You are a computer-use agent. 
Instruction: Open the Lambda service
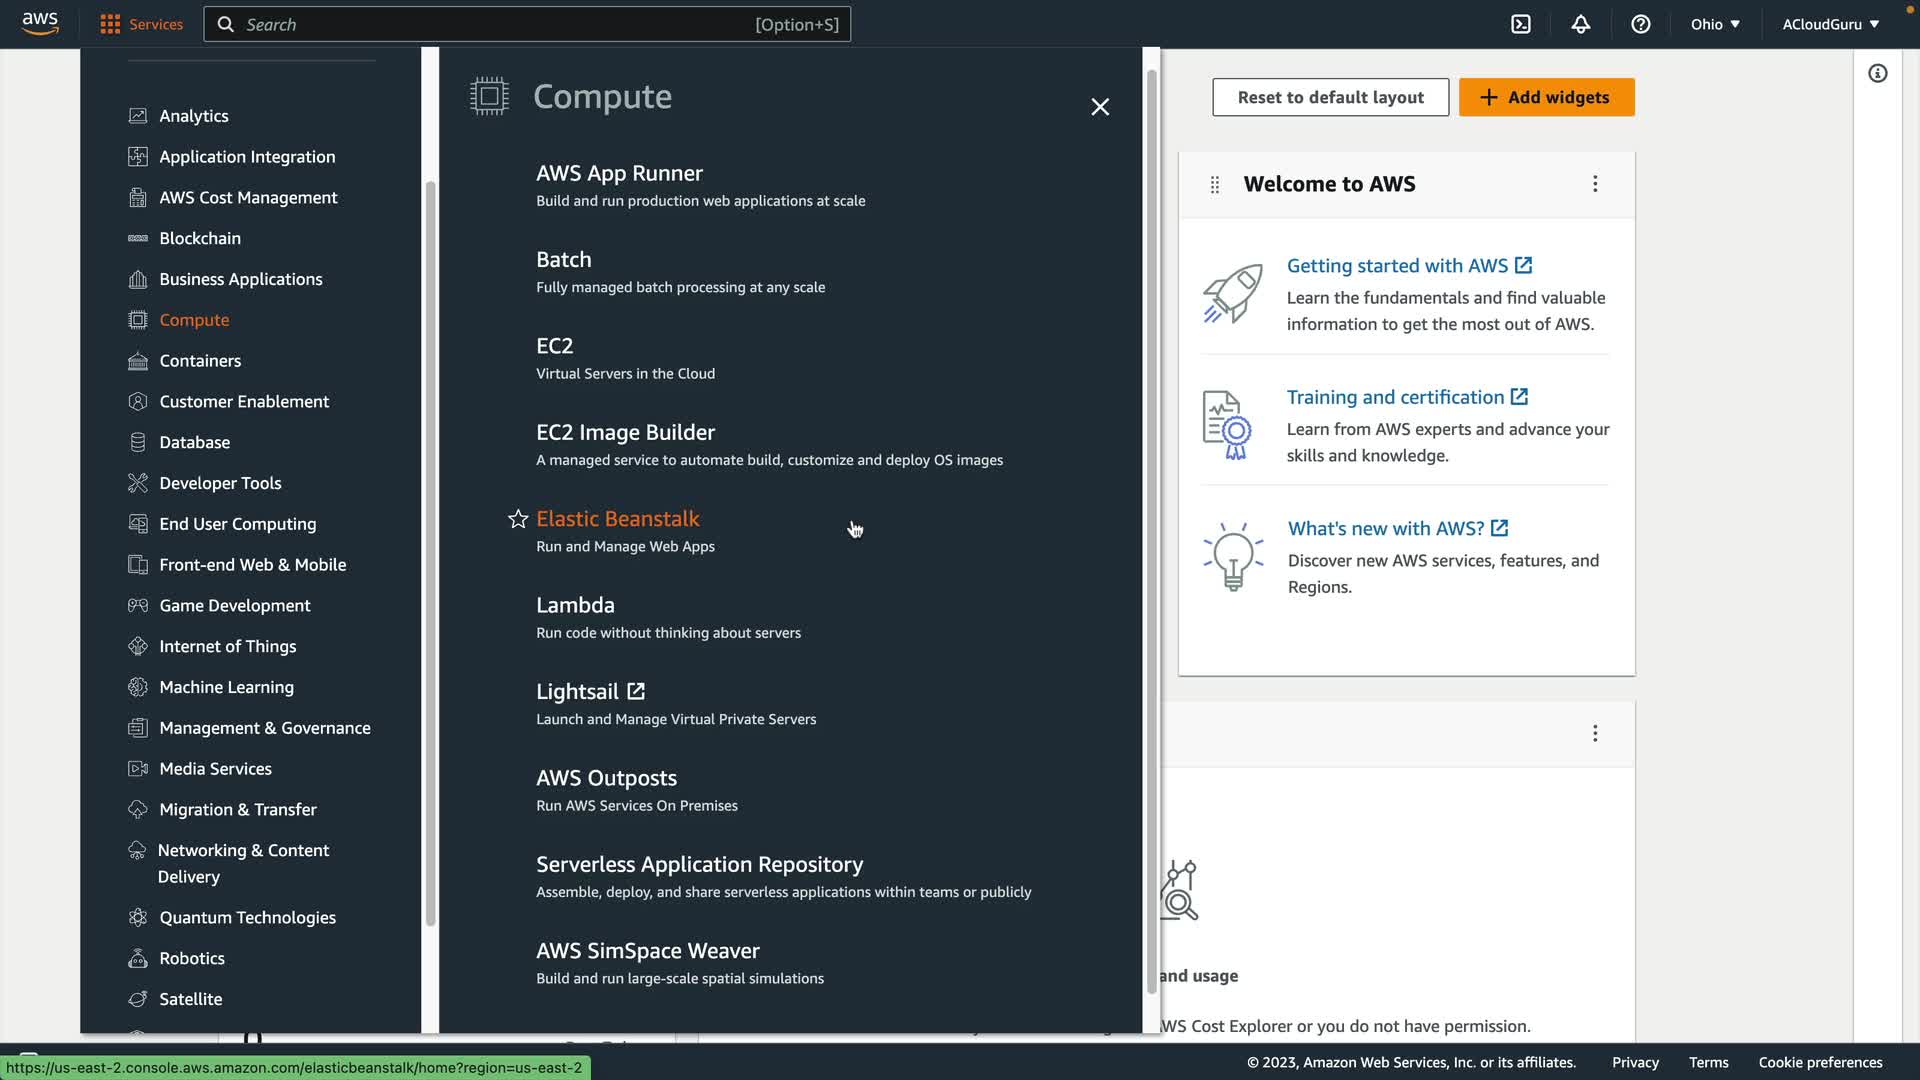[x=575, y=605]
